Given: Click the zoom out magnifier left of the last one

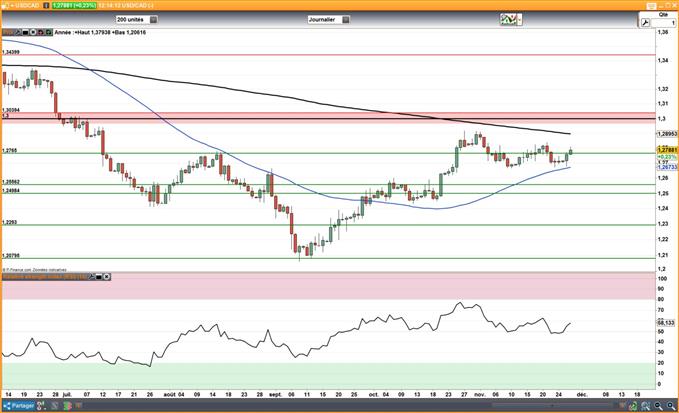Looking at the screenshot, I should (x=658, y=406).
